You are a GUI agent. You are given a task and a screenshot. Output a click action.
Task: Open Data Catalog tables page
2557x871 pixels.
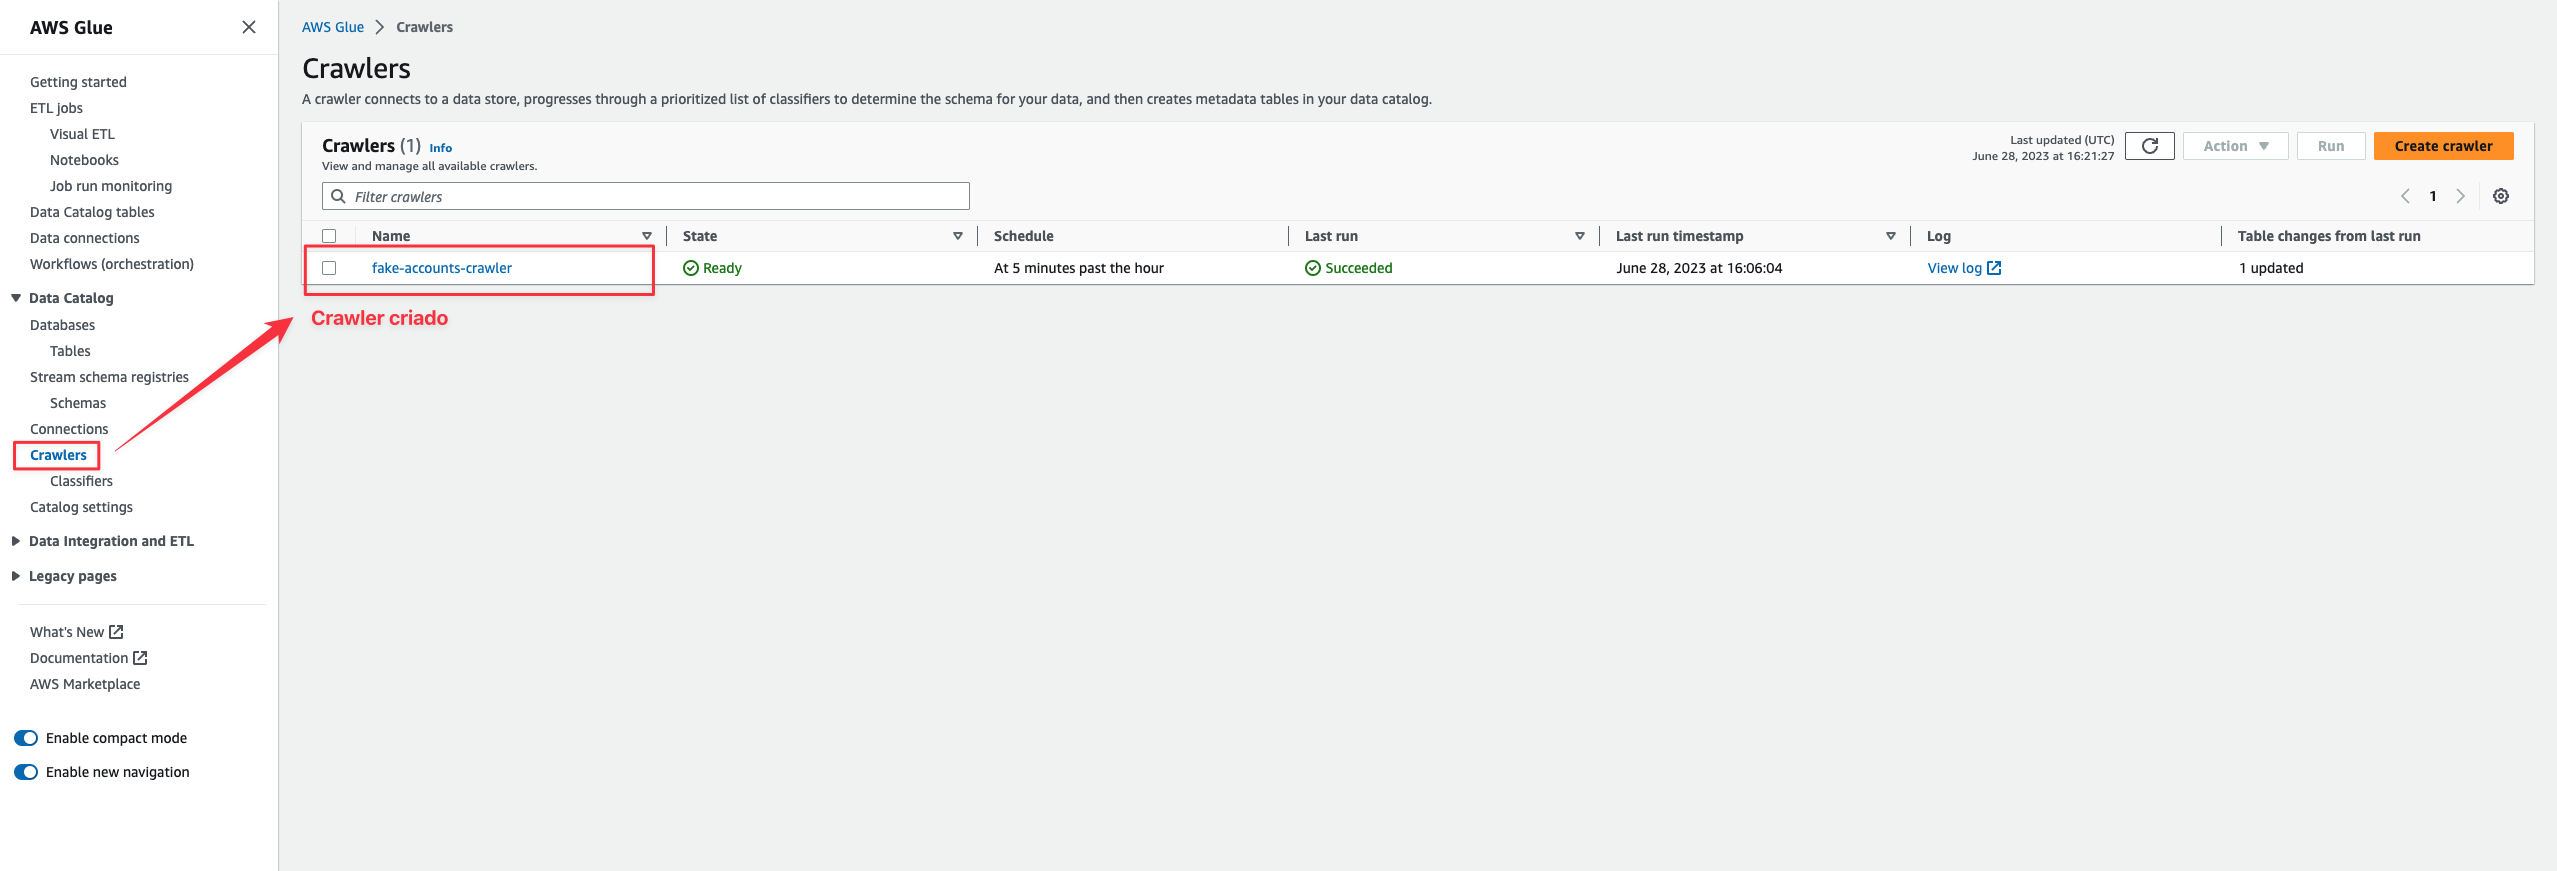(x=92, y=212)
